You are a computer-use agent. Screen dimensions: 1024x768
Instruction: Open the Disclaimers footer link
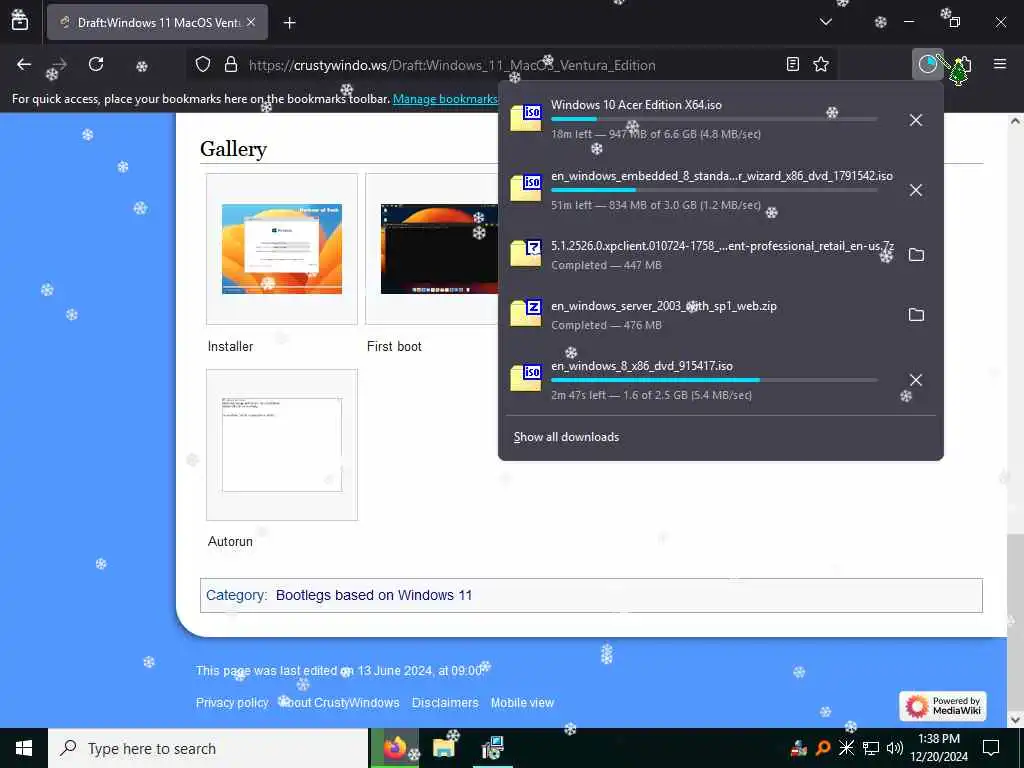tap(445, 703)
